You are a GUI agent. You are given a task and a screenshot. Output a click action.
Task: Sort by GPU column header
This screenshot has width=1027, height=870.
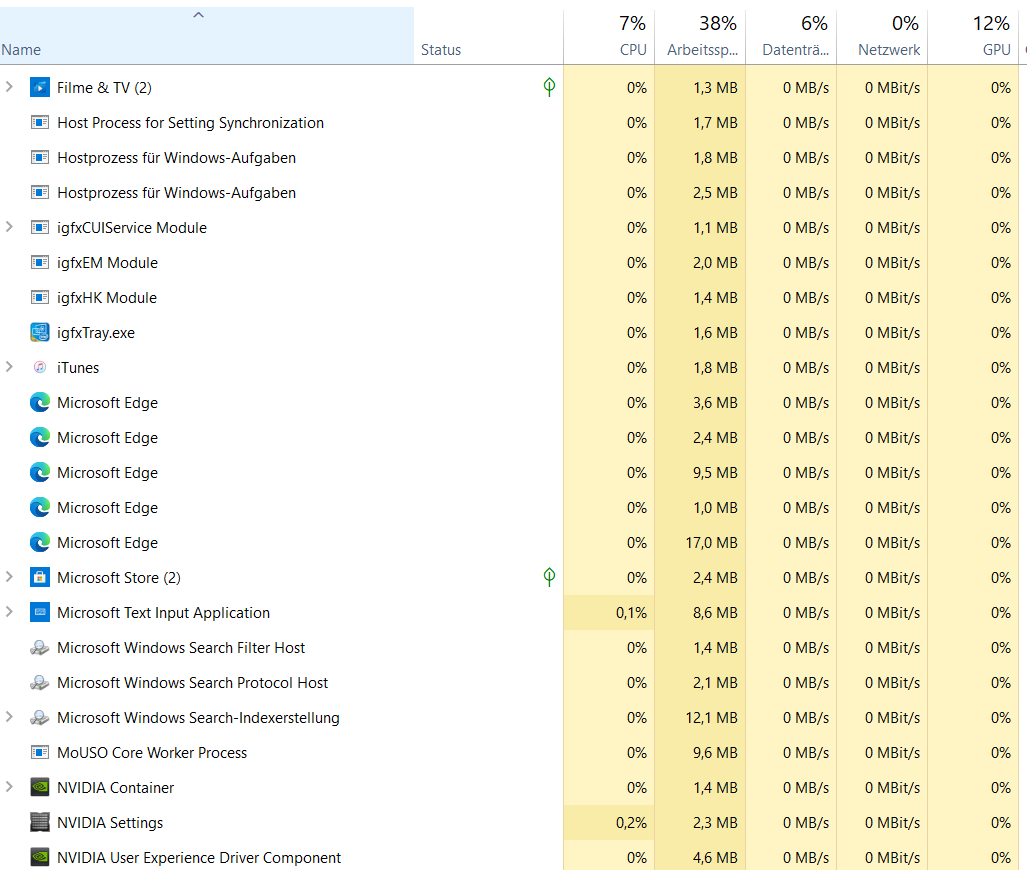973,35
